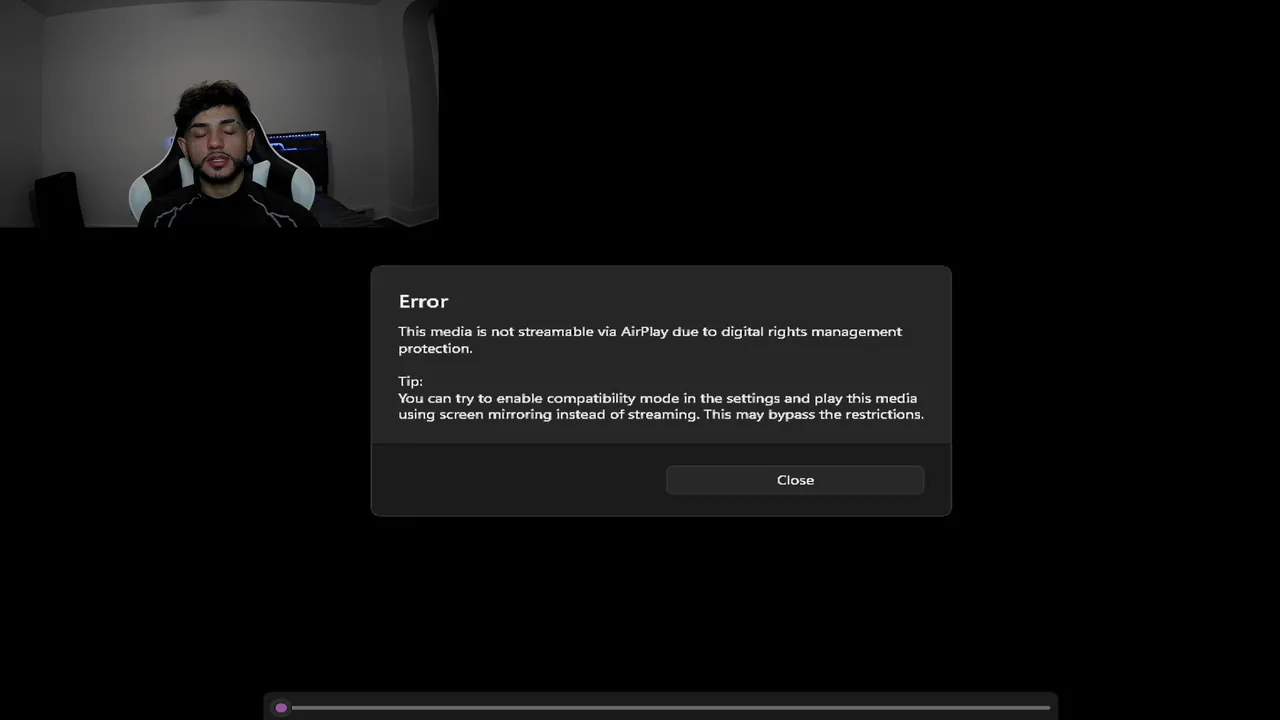Click the "Error" dialog title
The width and height of the screenshot is (1280, 720).
pyautogui.click(x=423, y=301)
